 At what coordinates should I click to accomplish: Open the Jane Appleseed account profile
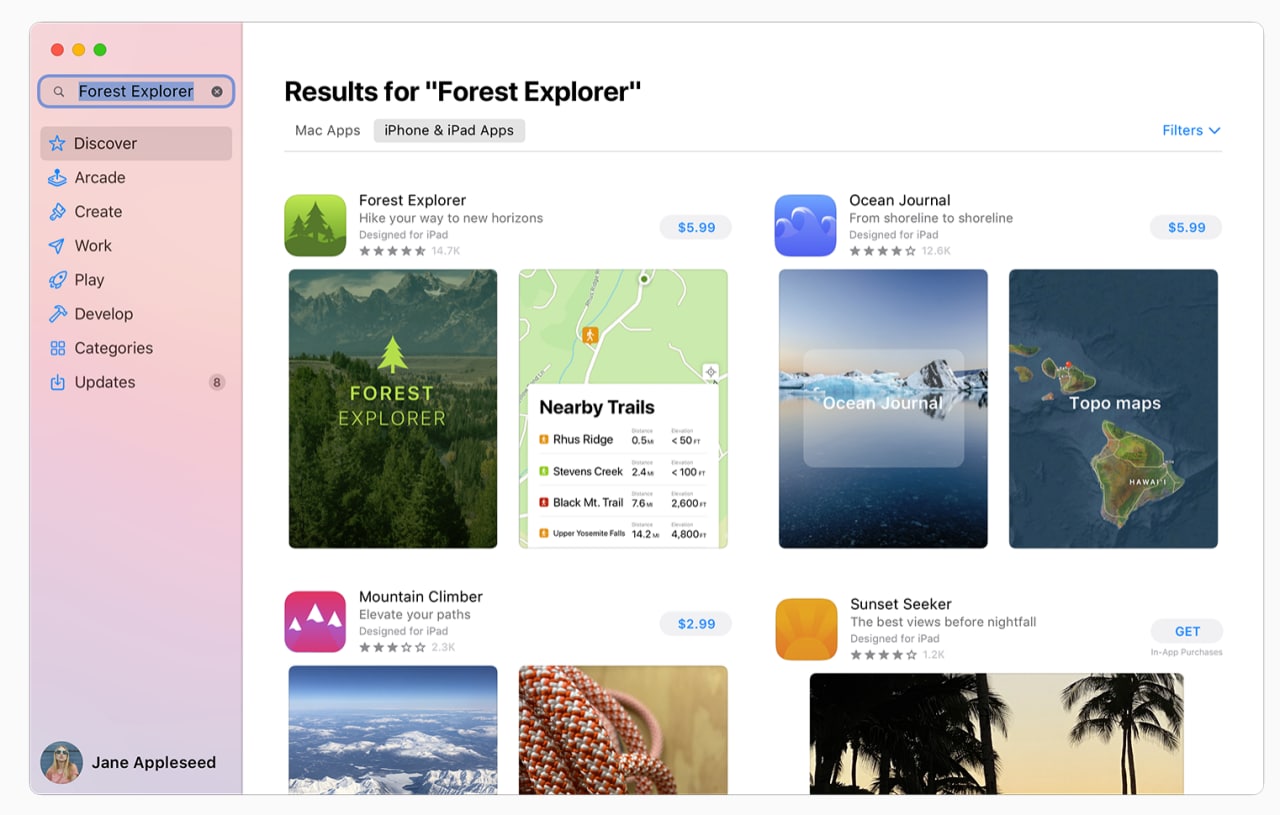129,762
